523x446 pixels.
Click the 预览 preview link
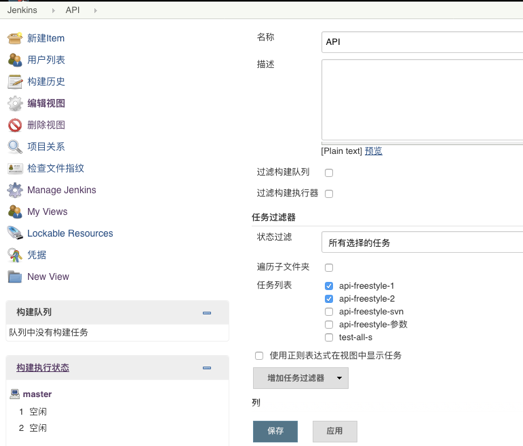(x=373, y=151)
